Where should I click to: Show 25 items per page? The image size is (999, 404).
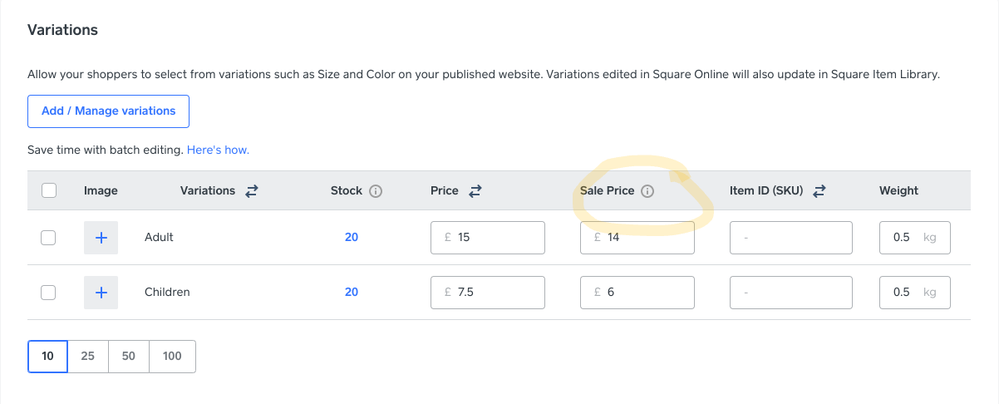[88, 356]
